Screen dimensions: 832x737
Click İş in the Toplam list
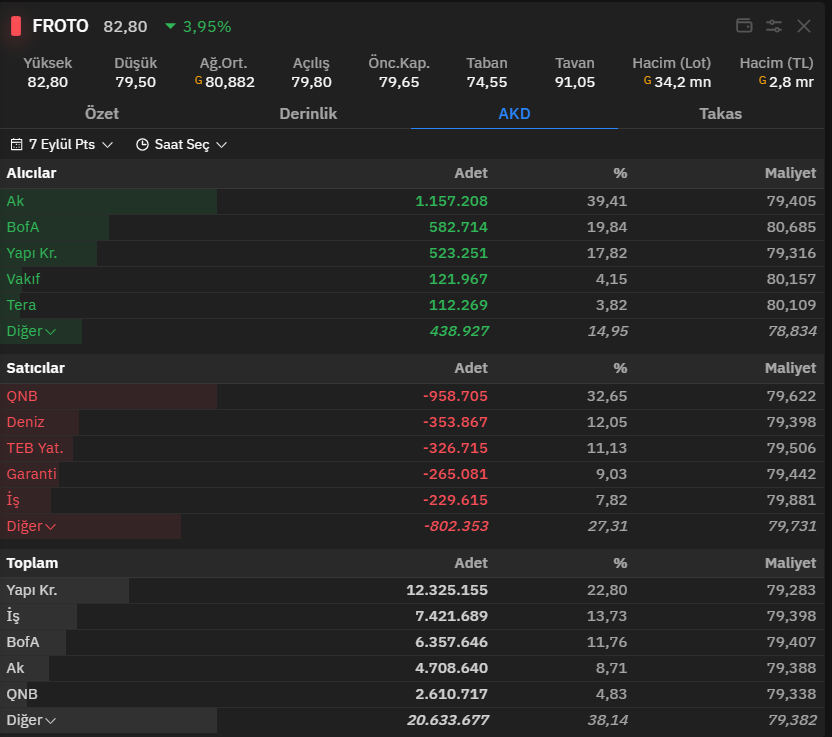[x=13, y=617]
